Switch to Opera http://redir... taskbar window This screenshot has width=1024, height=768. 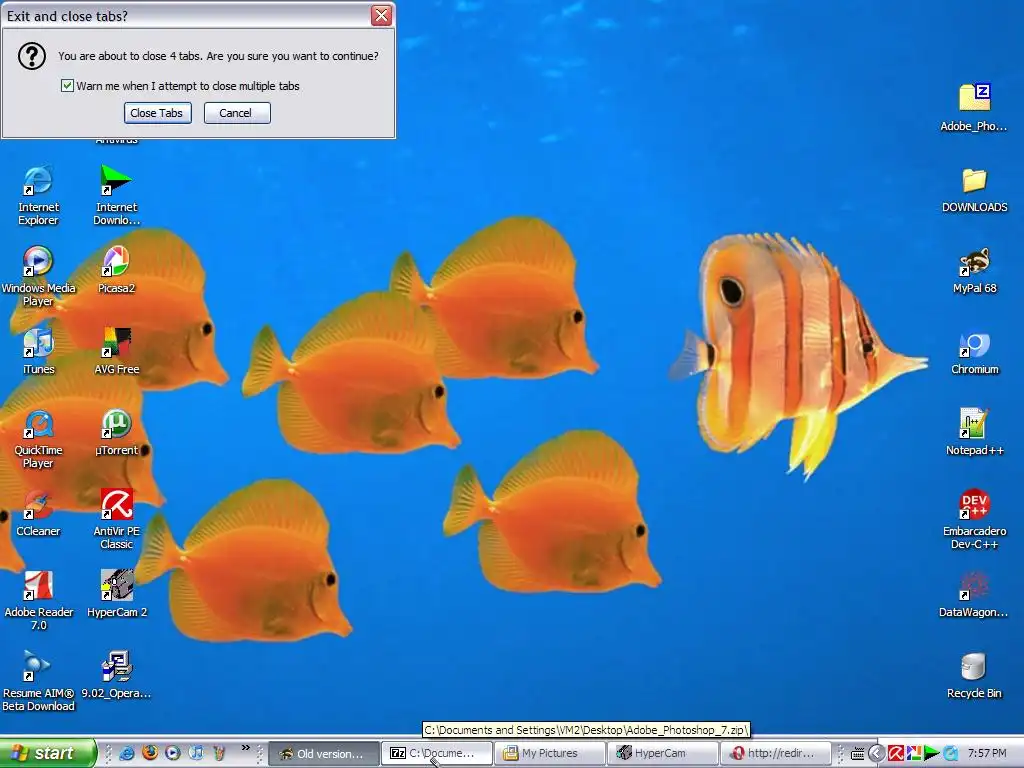coord(775,754)
